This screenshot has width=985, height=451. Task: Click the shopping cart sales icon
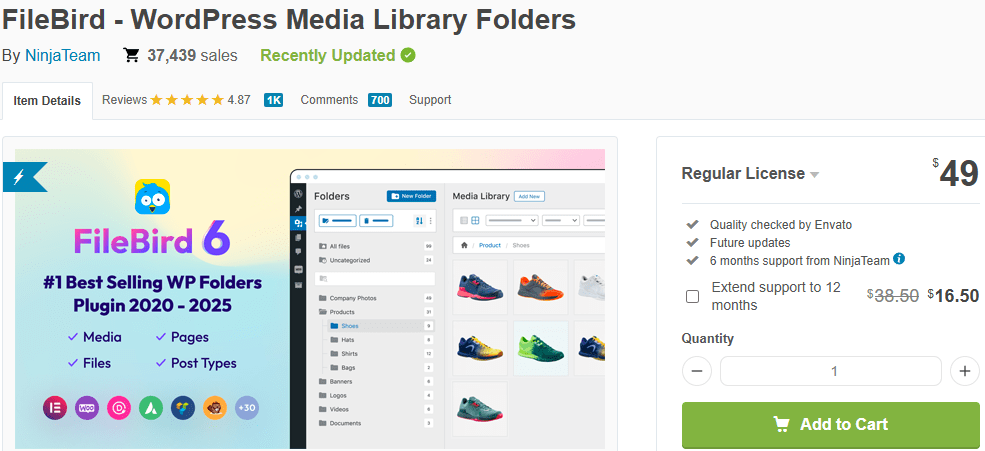[131, 55]
